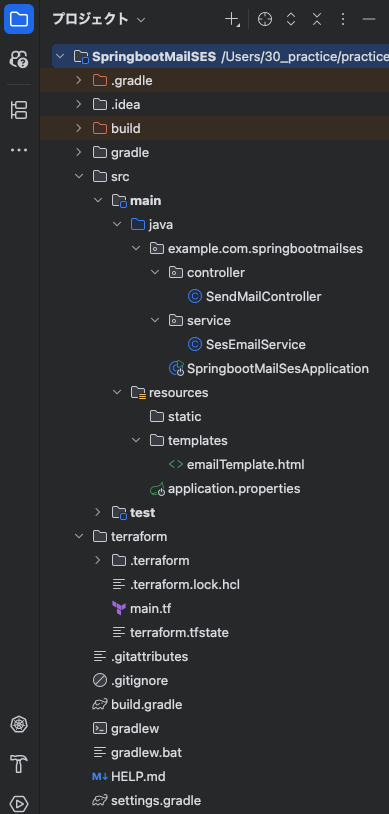Viewport: 389px width, 814px height.
Task: Collapse the resources folder chevron
Action: click(117, 392)
